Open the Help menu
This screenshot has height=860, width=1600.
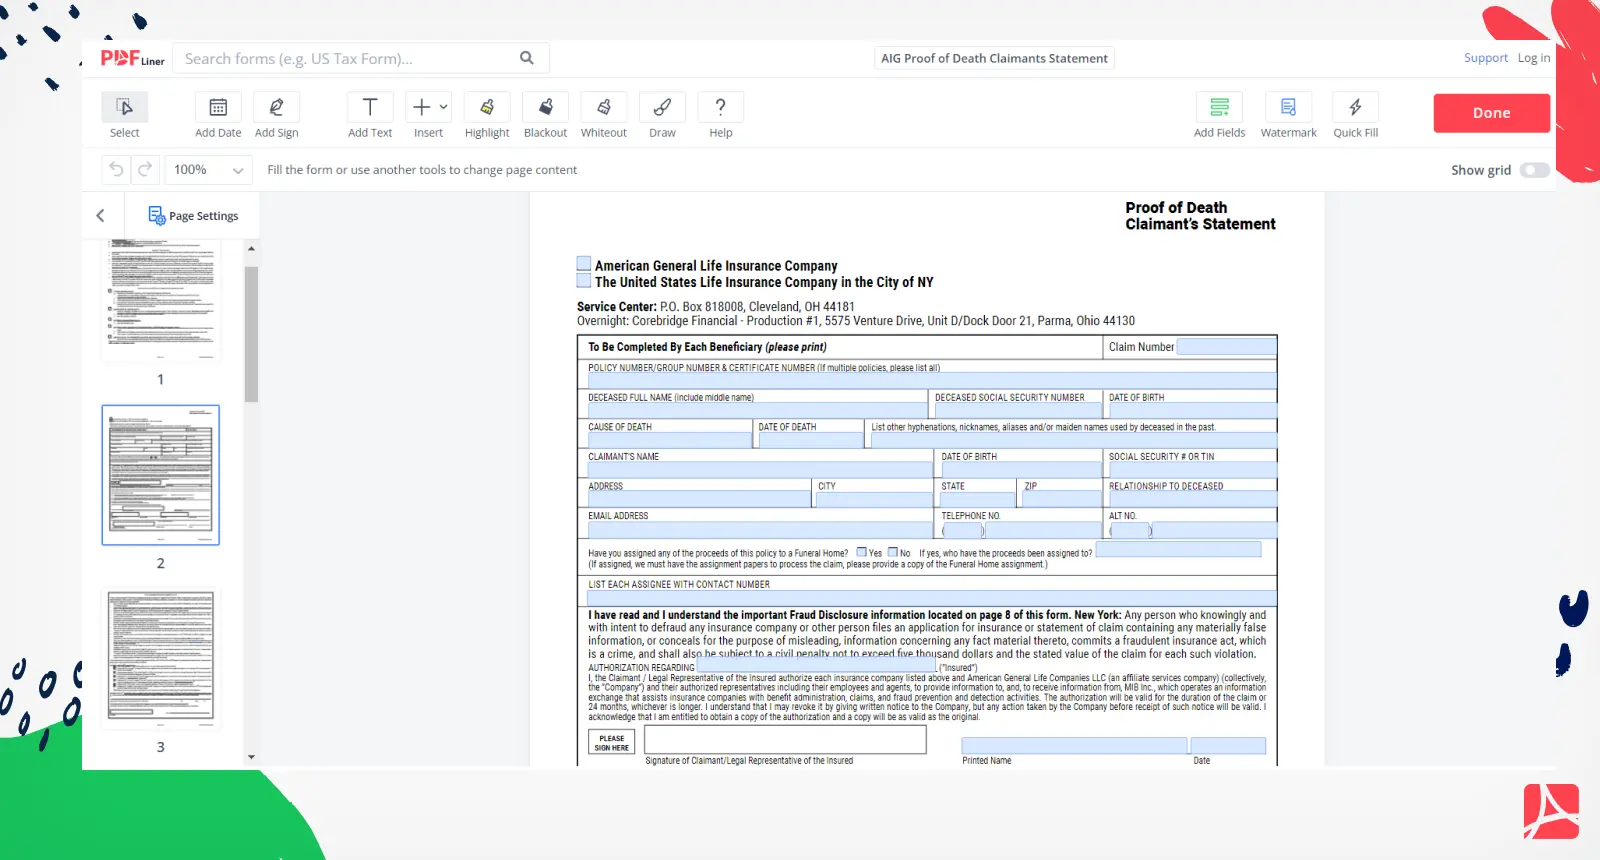[721, 116]
